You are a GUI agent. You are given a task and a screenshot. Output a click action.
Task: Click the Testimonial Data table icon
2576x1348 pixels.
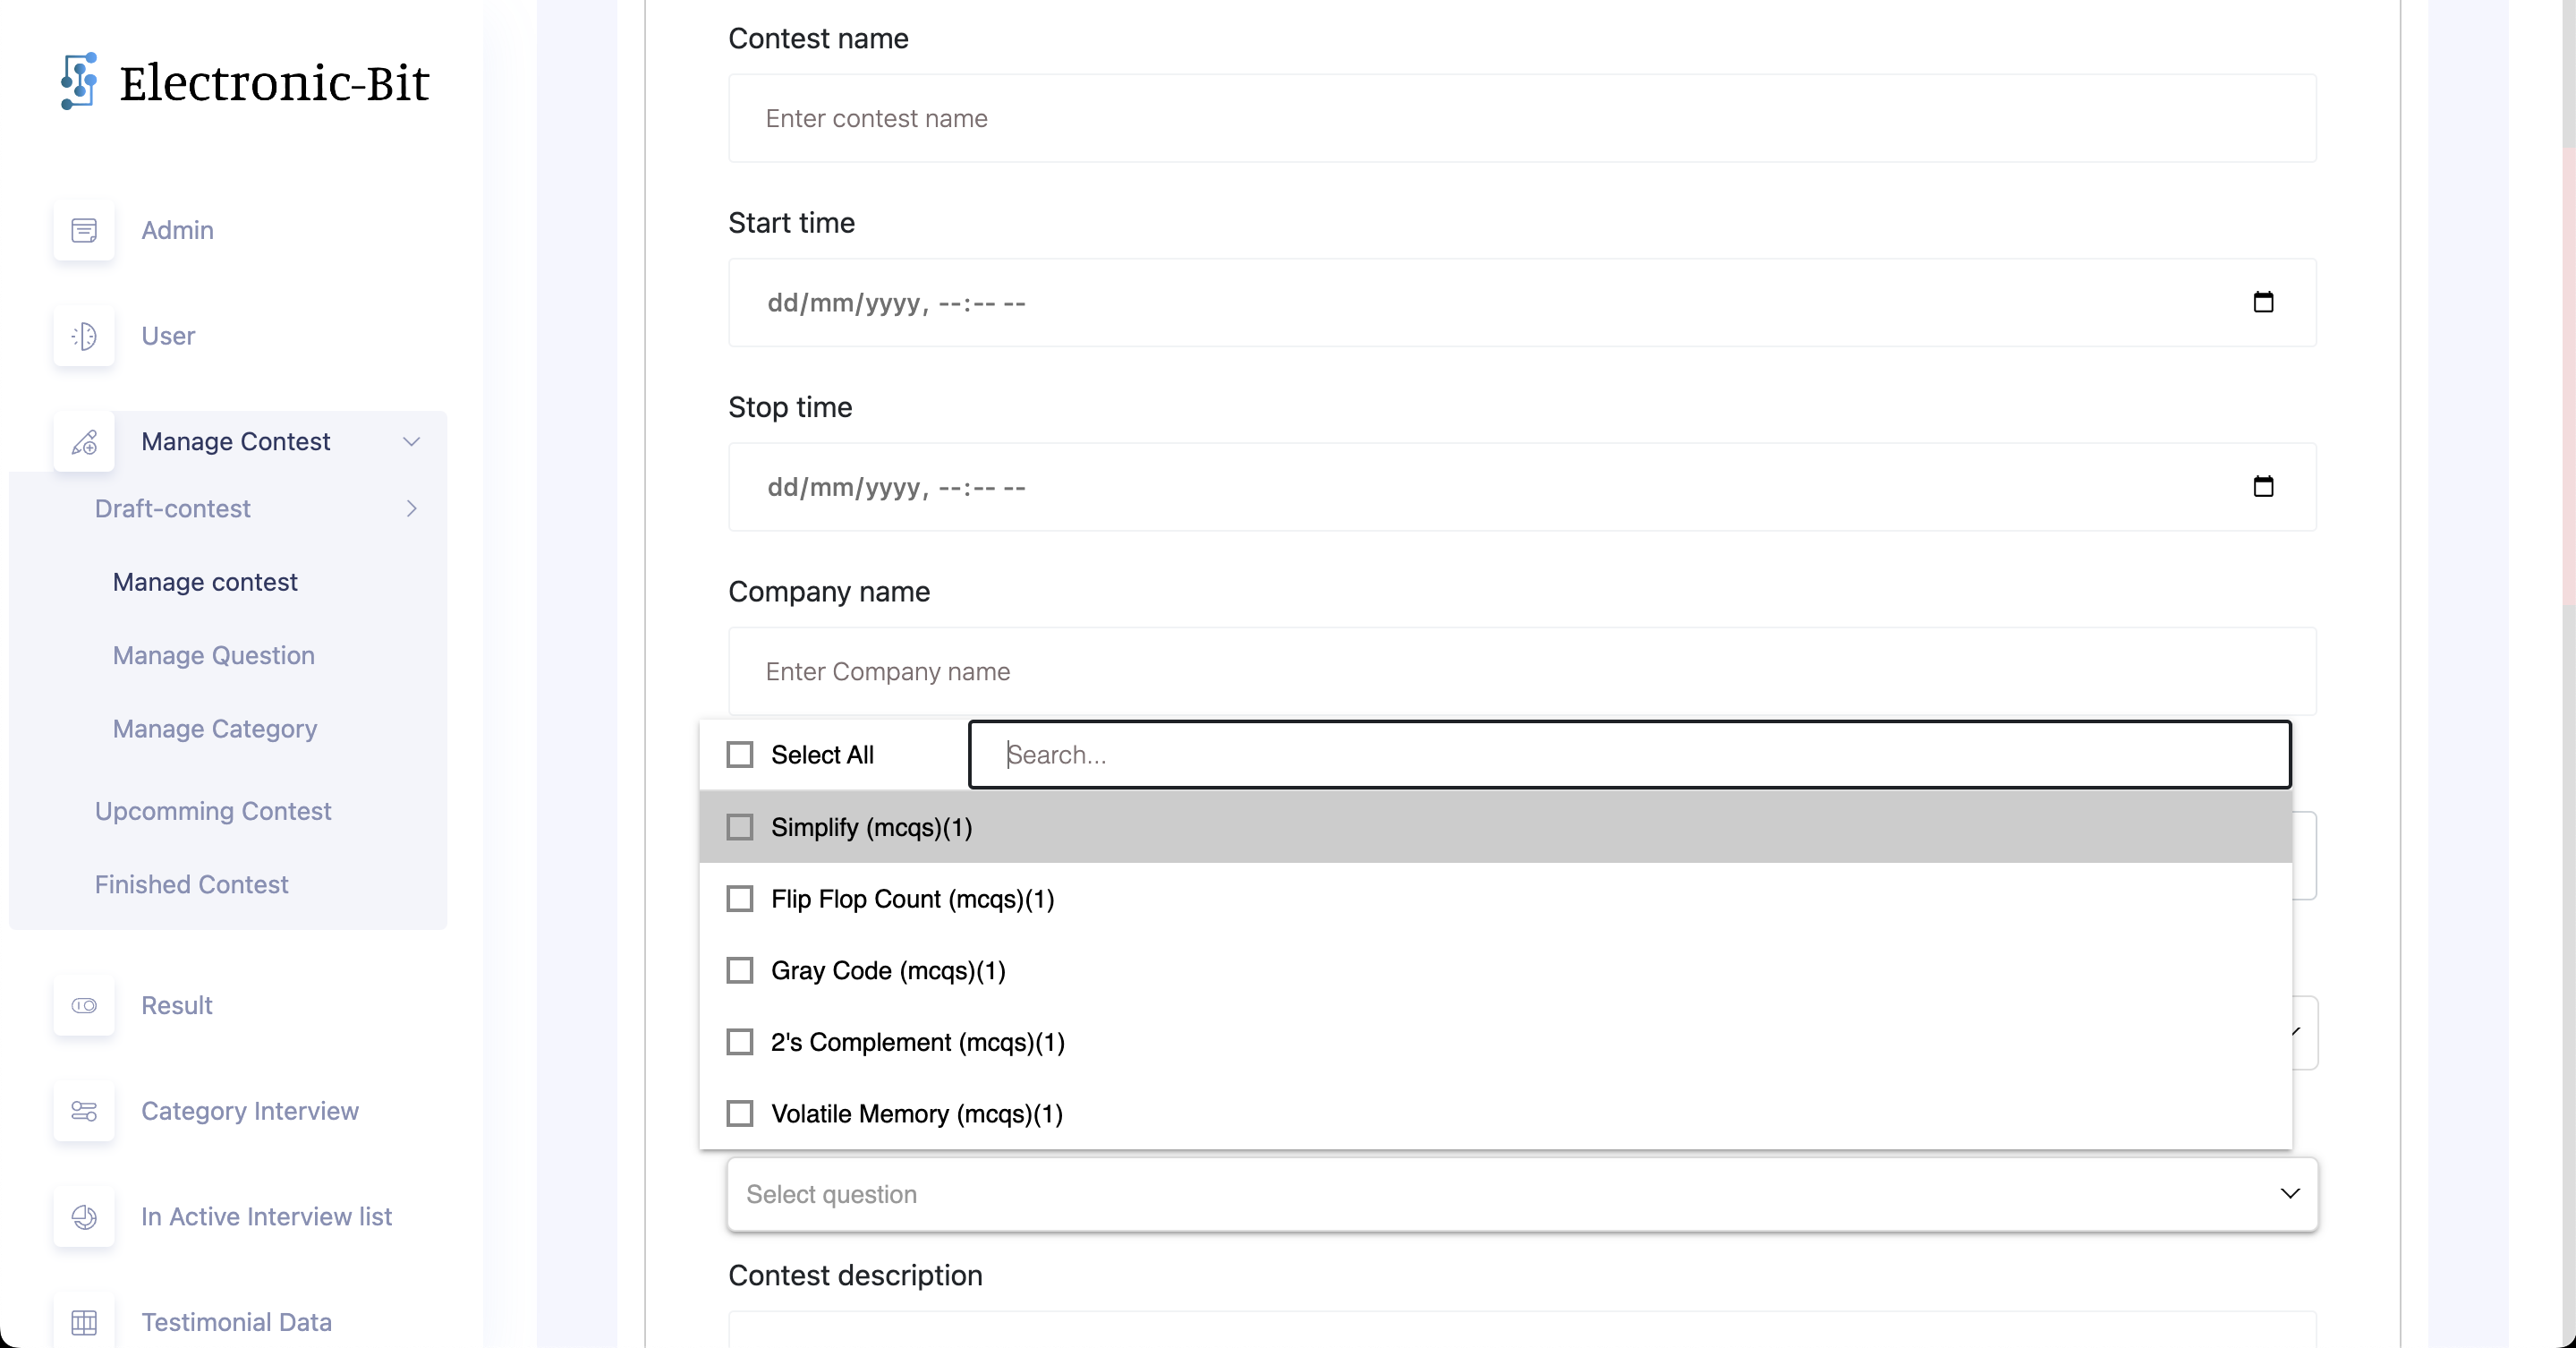coord(84,1321)
